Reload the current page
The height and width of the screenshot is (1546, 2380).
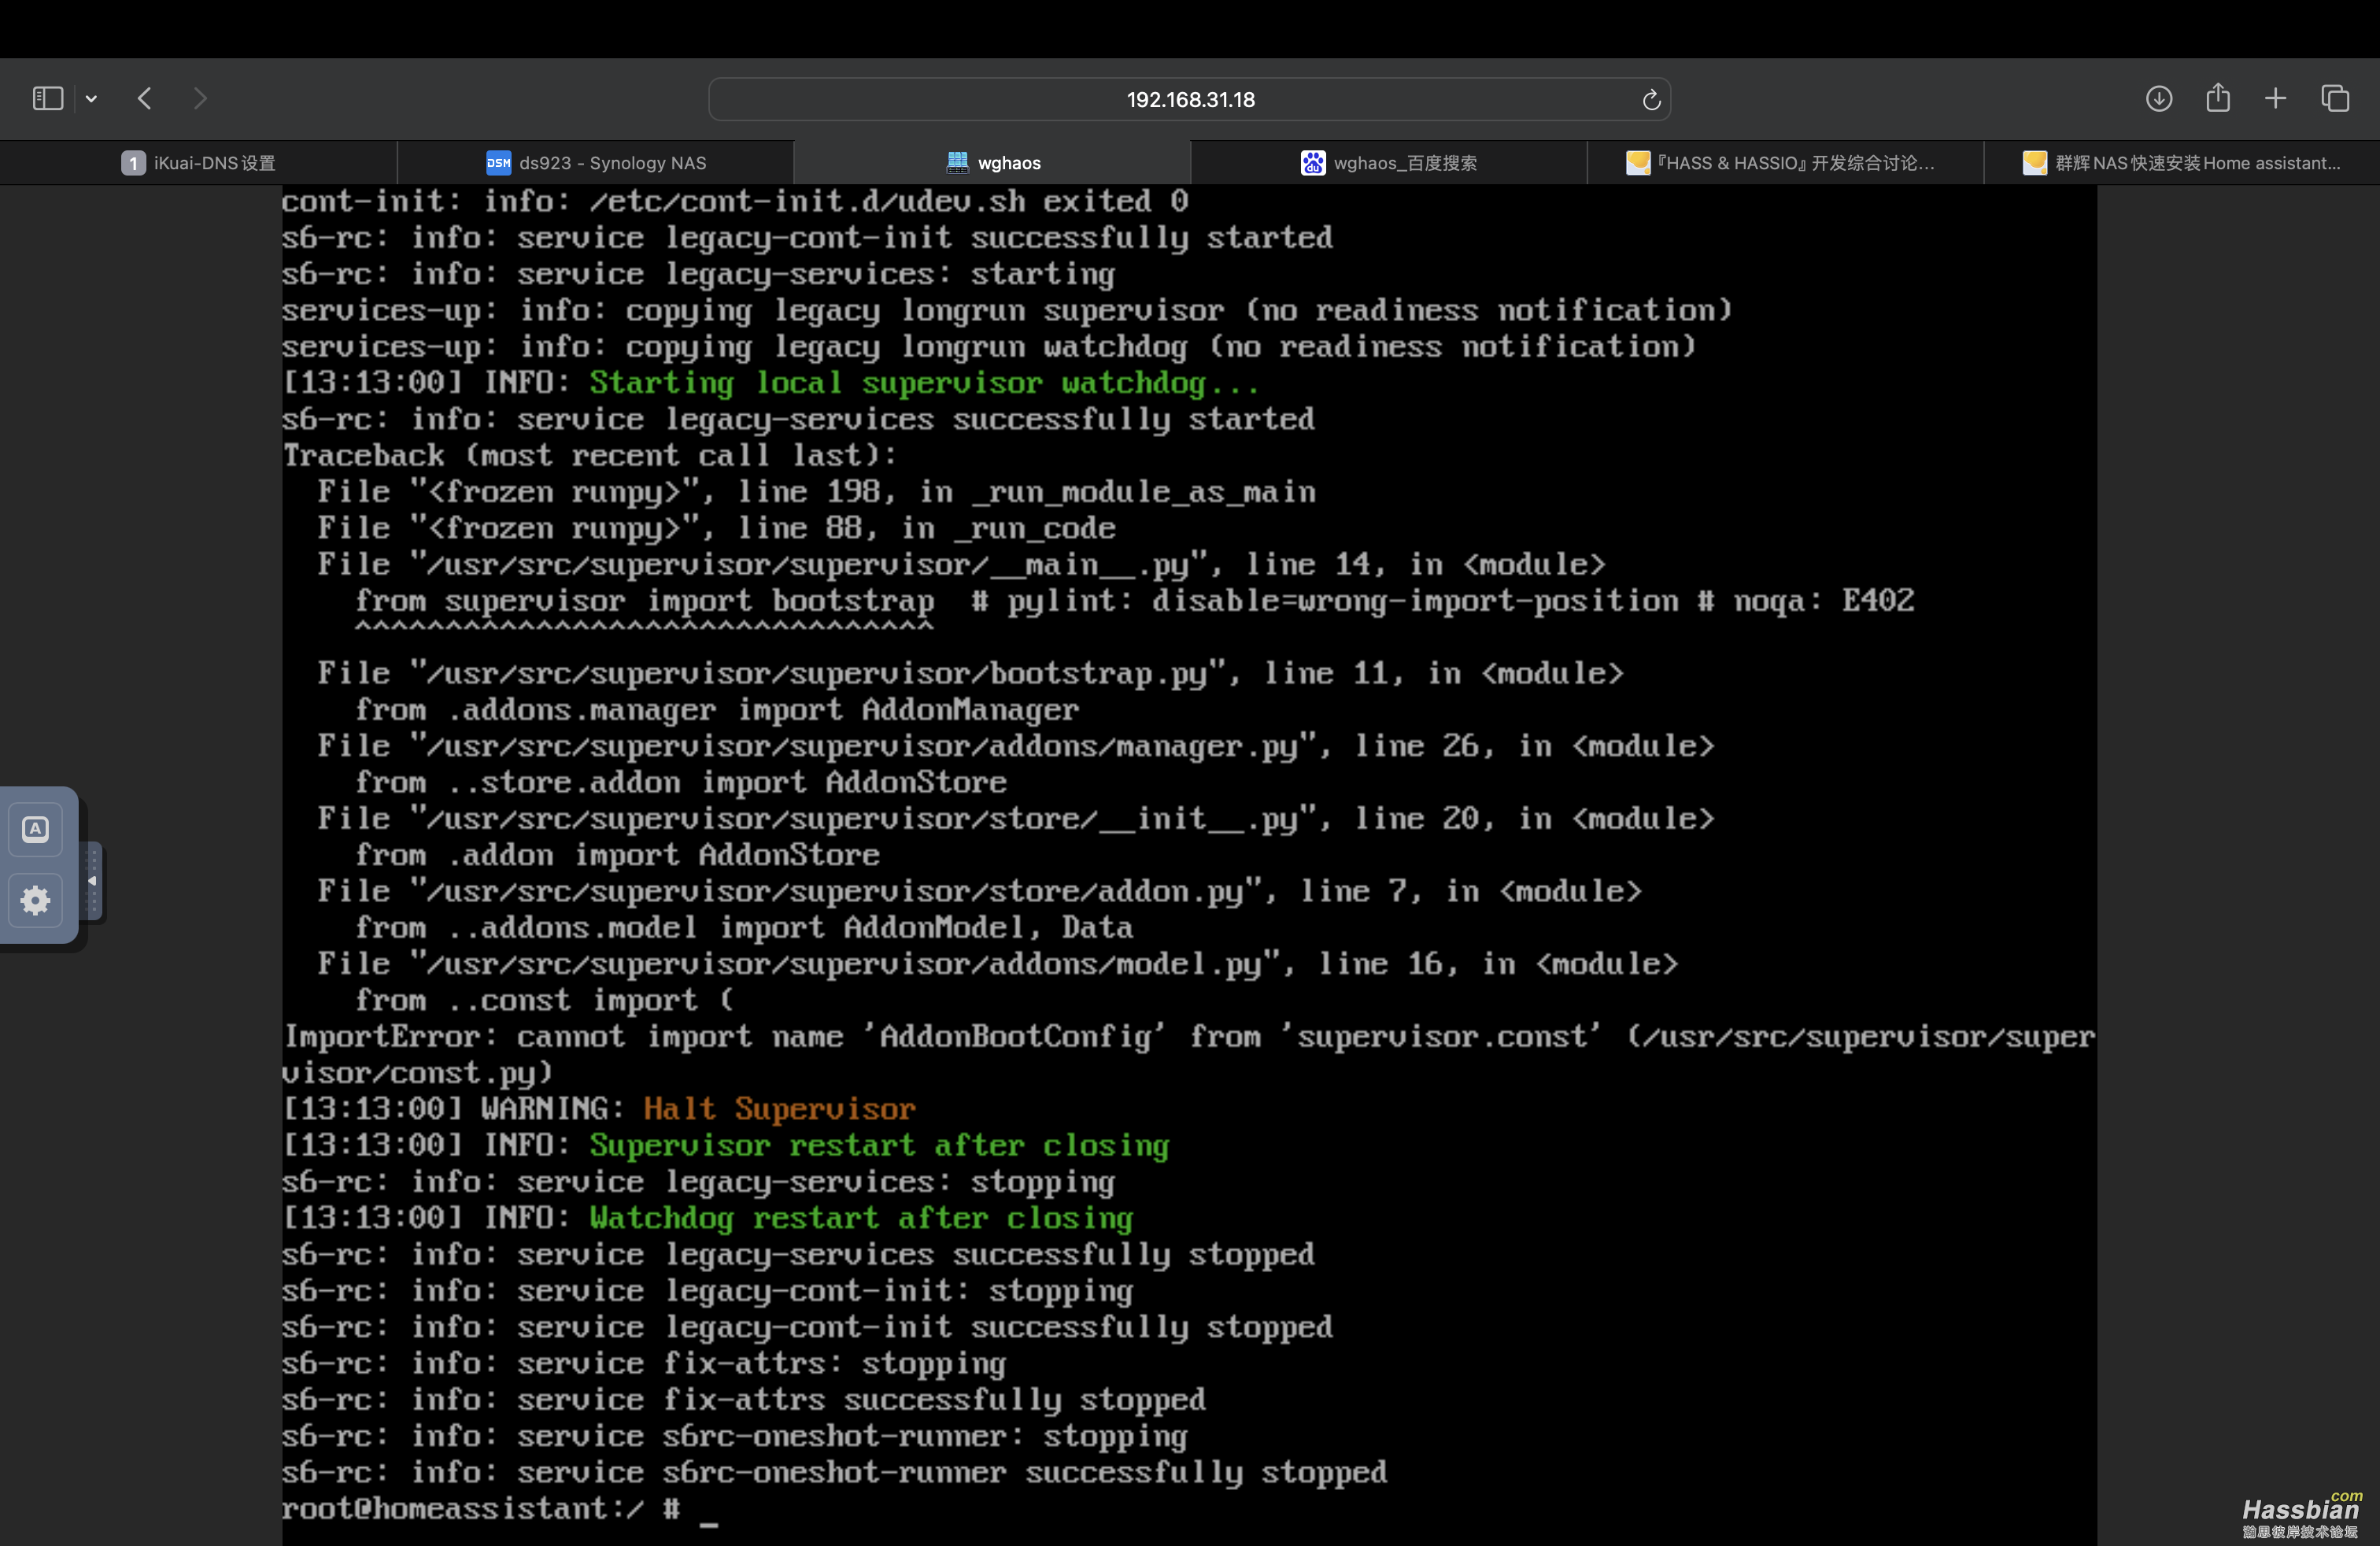pyautogui.click(x=1651, y=99)
